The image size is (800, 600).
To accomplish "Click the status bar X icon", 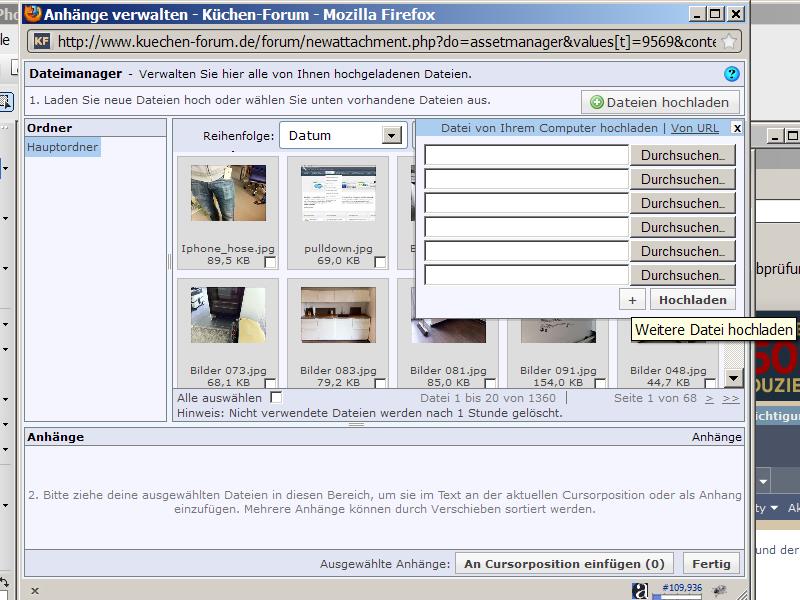I will tap(35, 590).
